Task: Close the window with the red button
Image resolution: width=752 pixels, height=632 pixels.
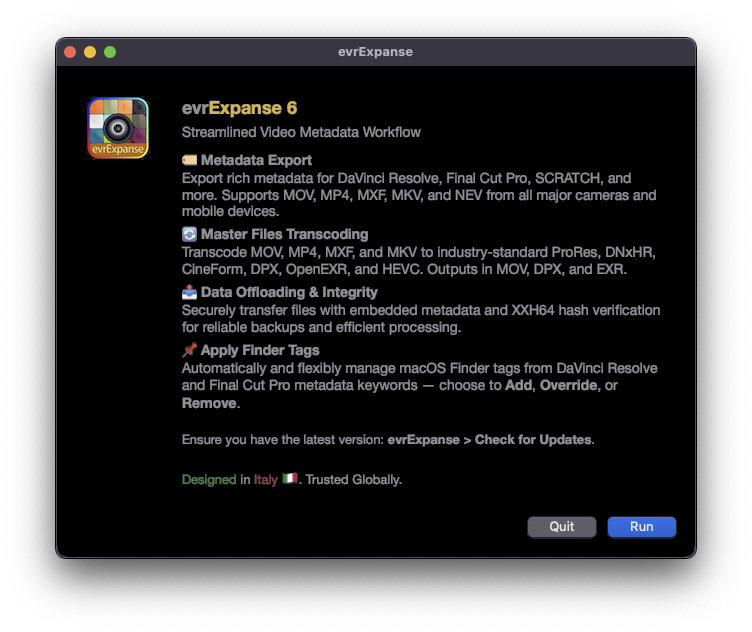Action: 70,52
